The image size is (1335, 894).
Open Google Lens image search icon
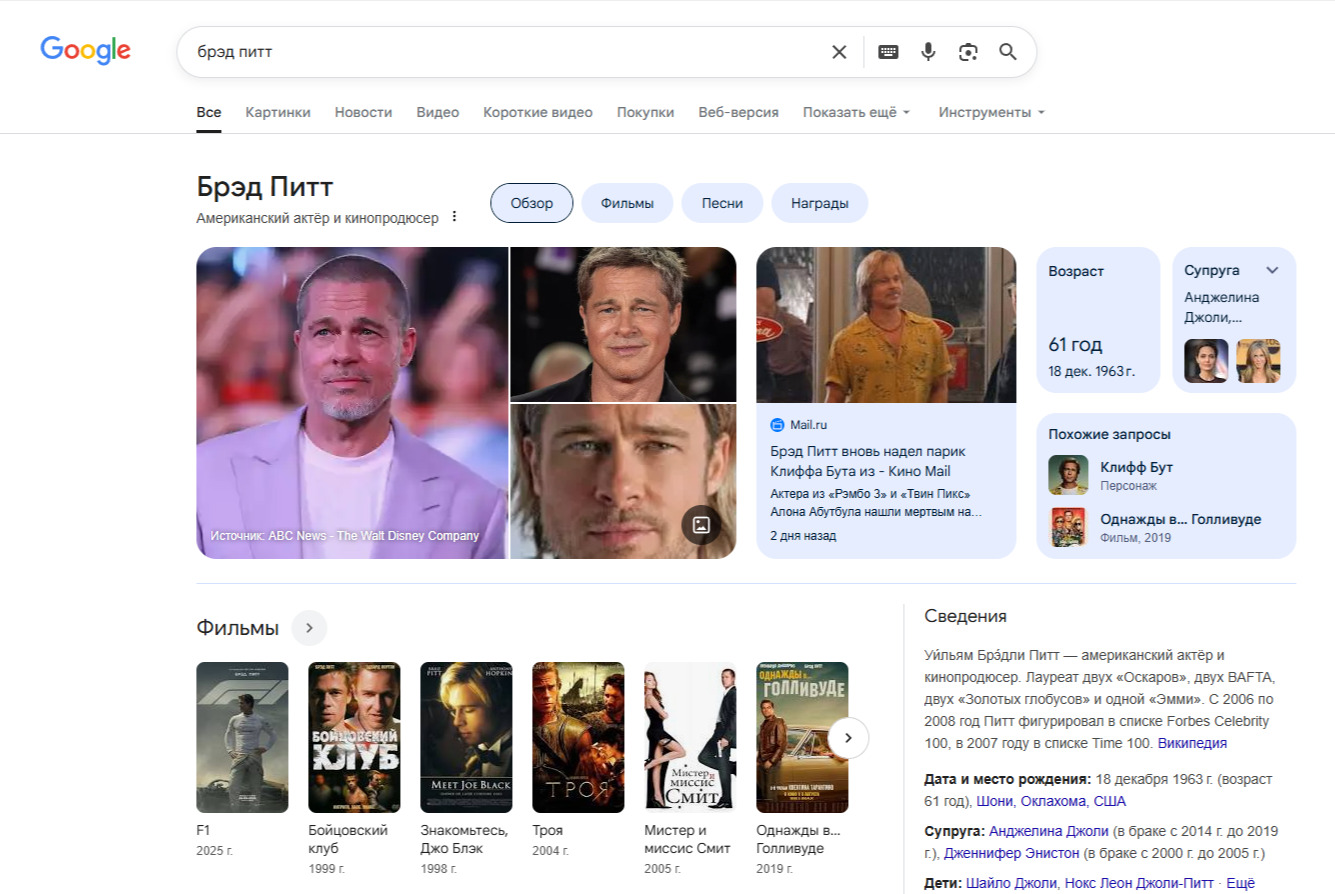point(967,51)
